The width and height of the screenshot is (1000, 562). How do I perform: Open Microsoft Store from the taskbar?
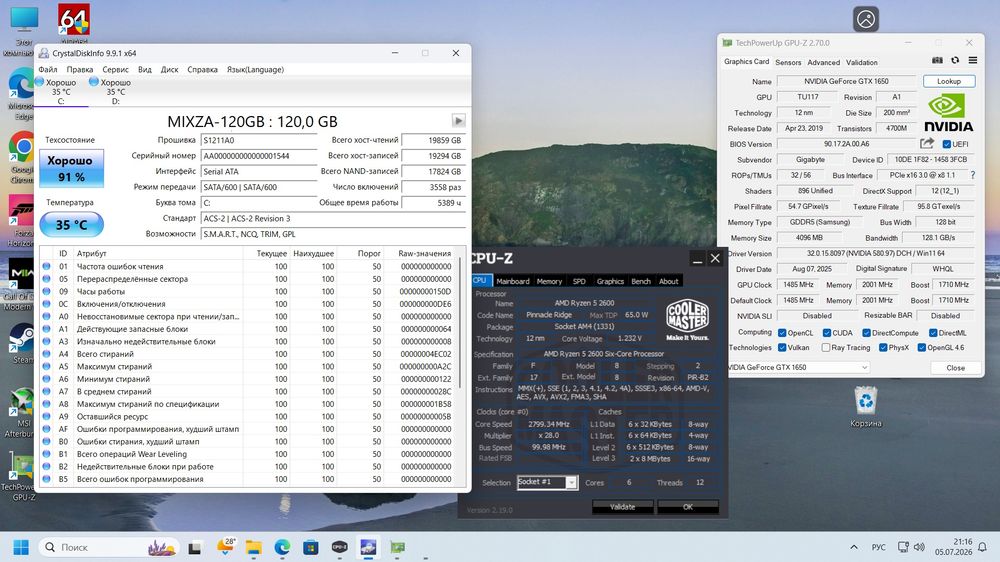tap(311, 547)
